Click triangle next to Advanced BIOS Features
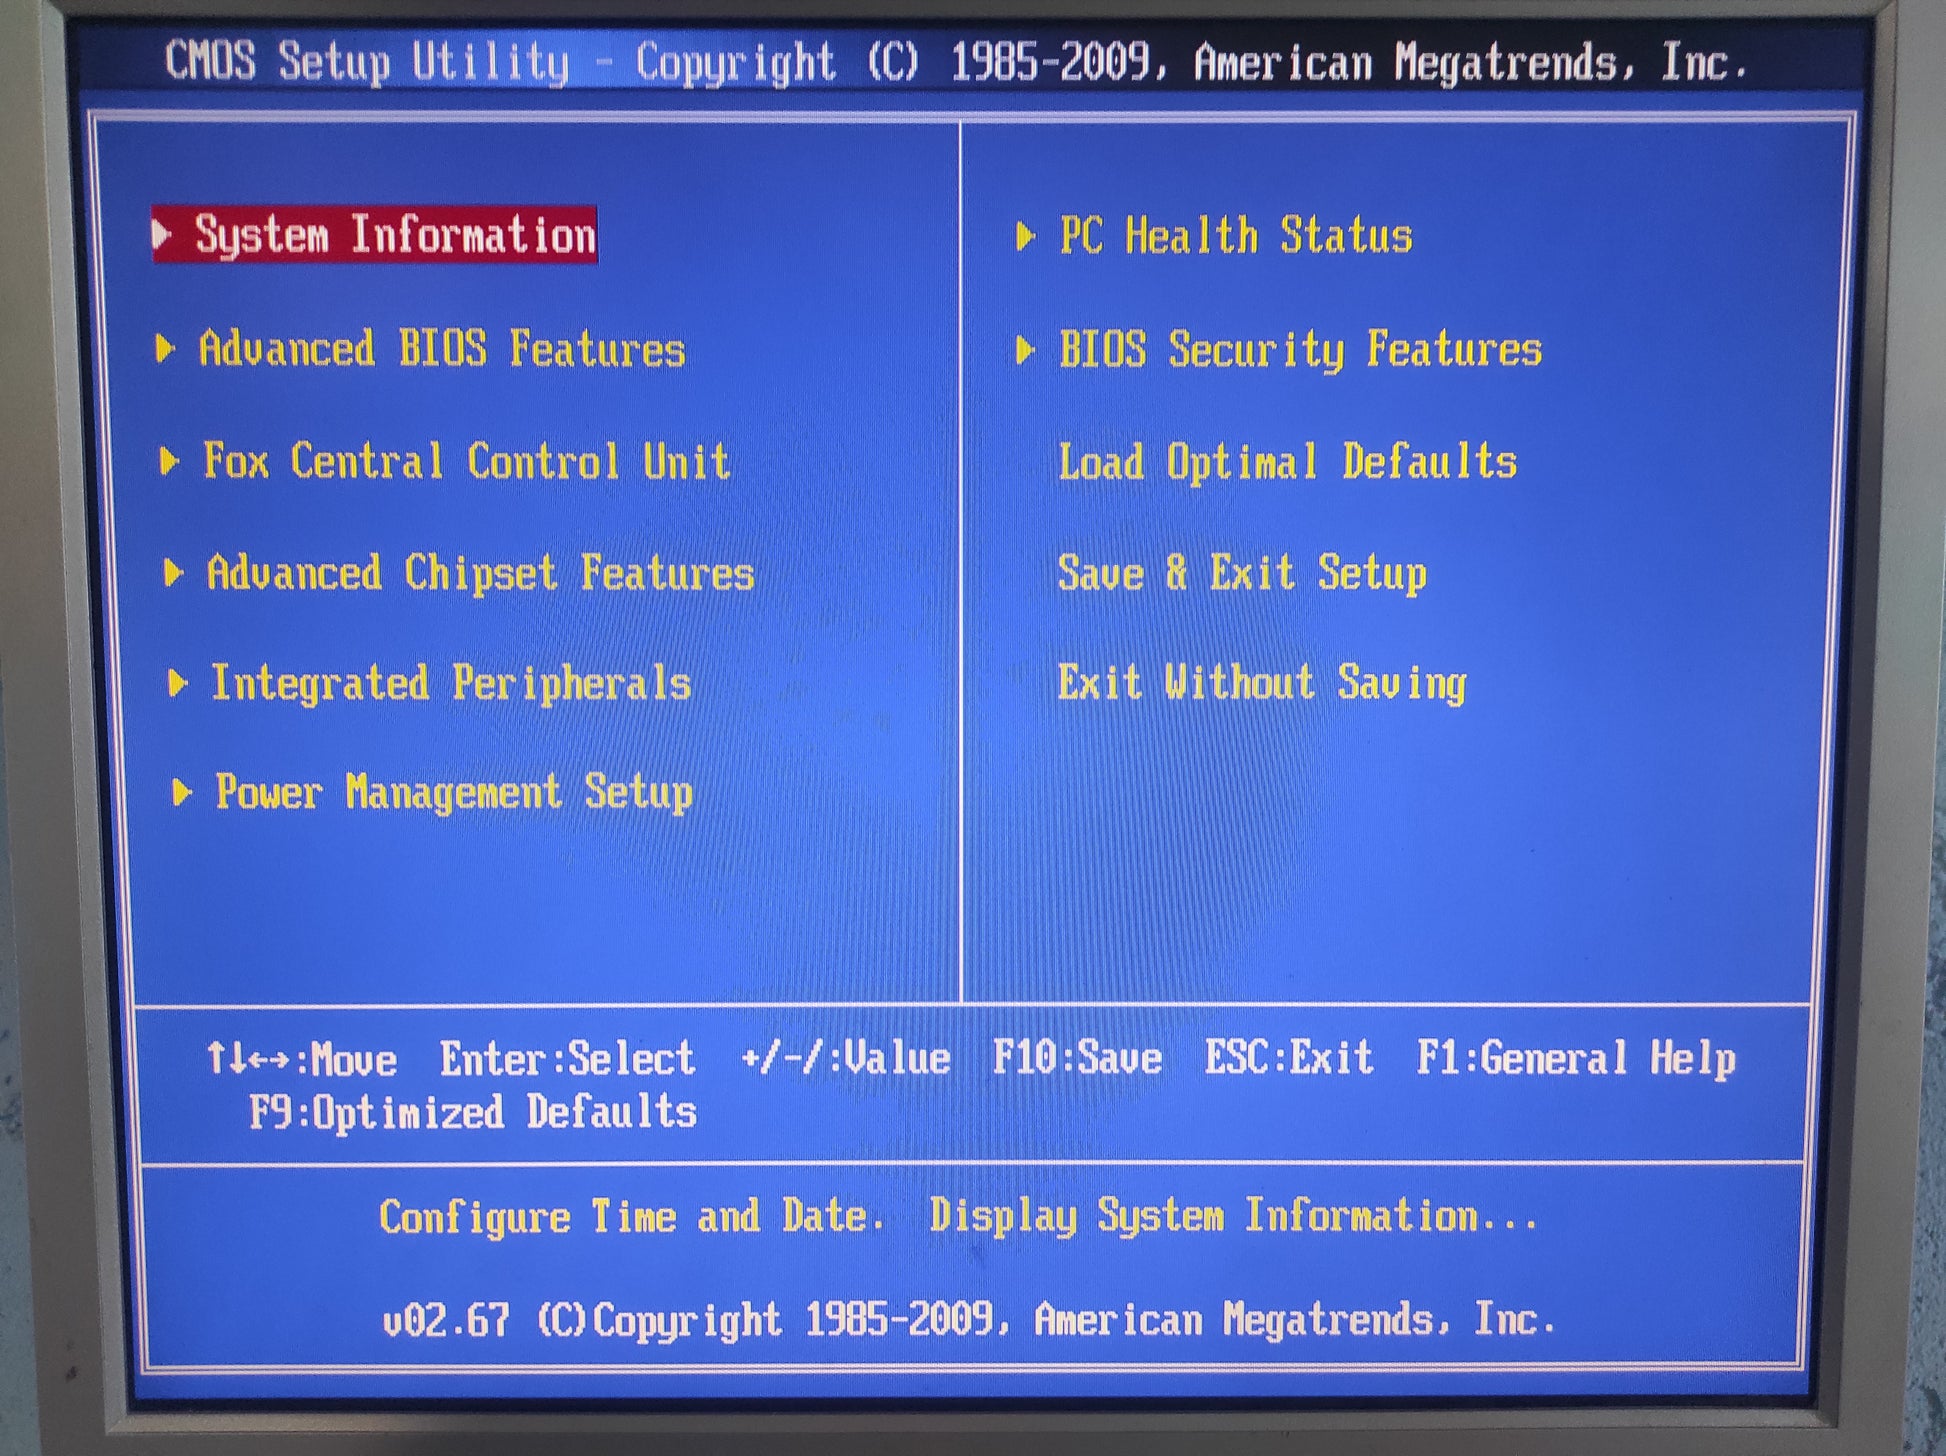The width and height of the screenshot is (1946, 1456). click(x=166, y=349)
